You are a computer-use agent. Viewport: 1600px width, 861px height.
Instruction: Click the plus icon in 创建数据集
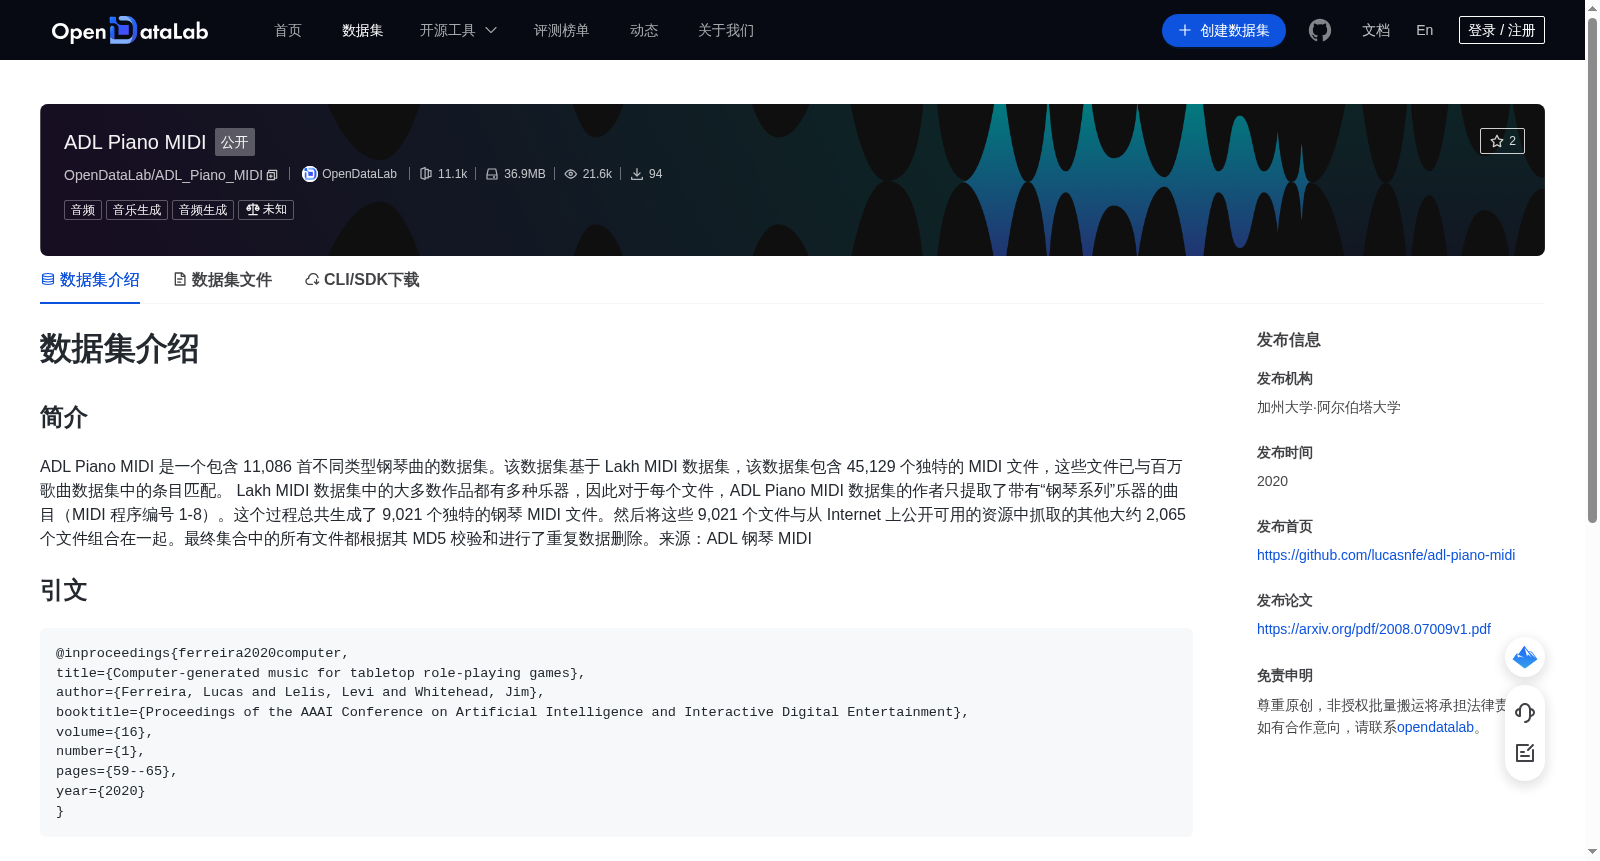pos(1185,31)
